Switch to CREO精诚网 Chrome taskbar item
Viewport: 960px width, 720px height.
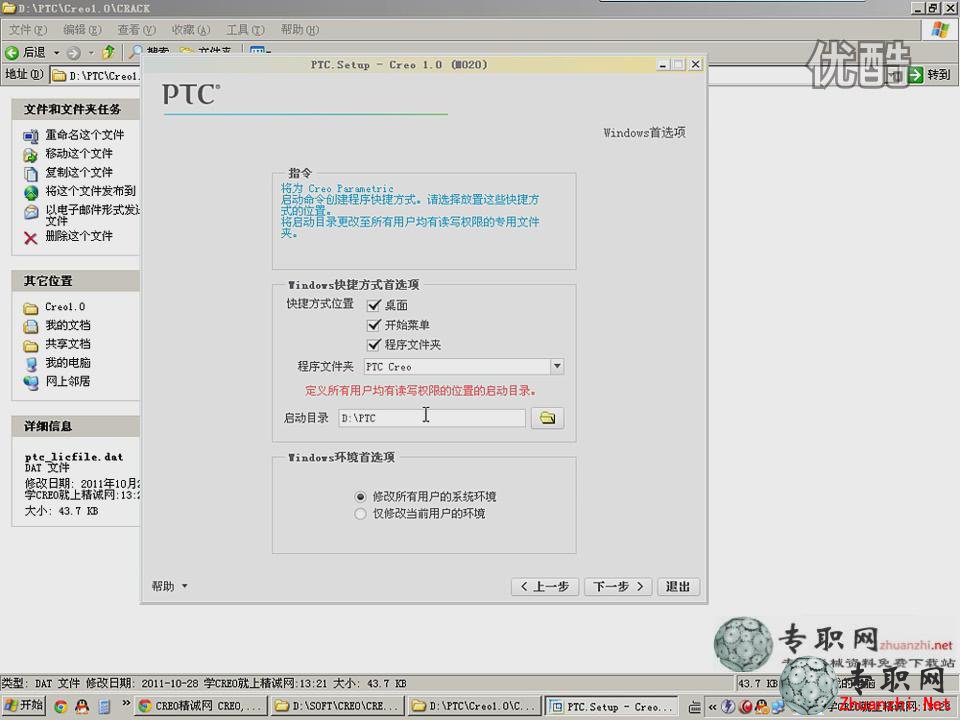pyautogui.click(x=202, y=707)
